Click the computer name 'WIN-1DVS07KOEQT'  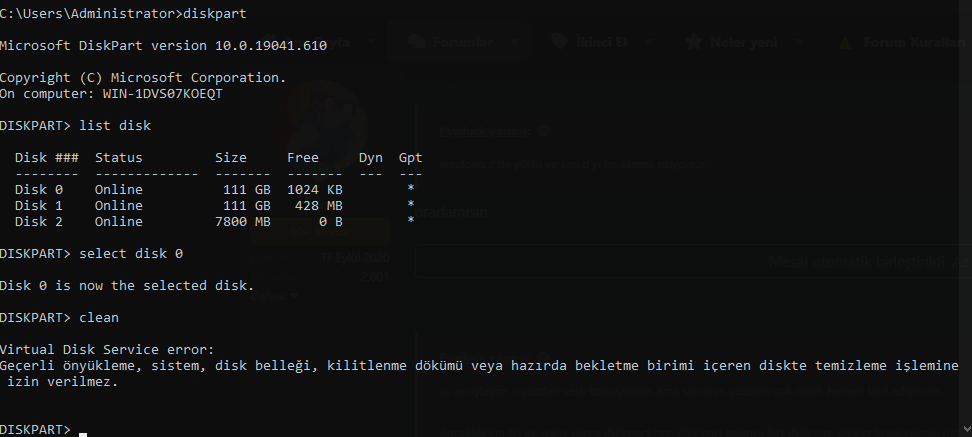pos(162,94)
